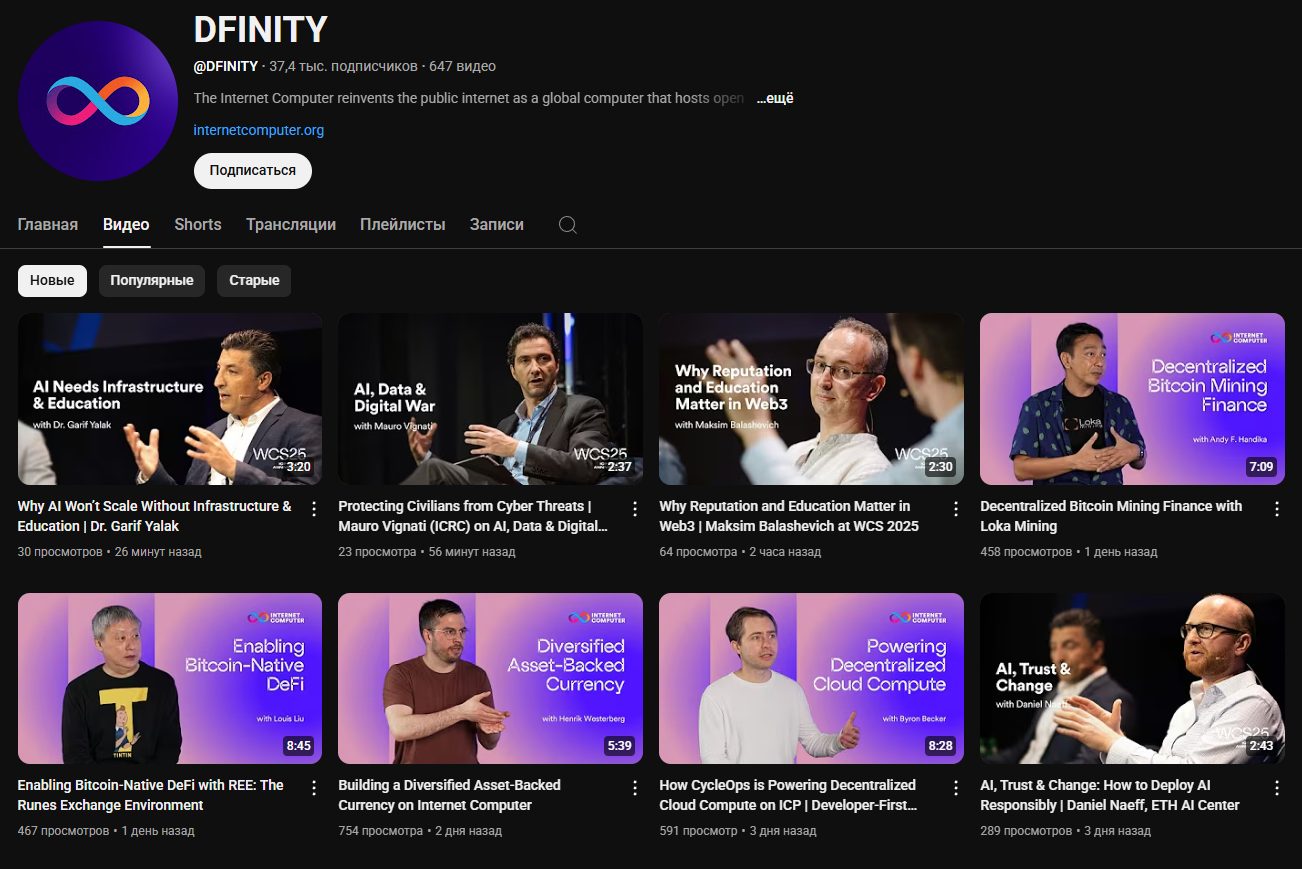Click the 7:09 duration badge

coord(1260,467)
